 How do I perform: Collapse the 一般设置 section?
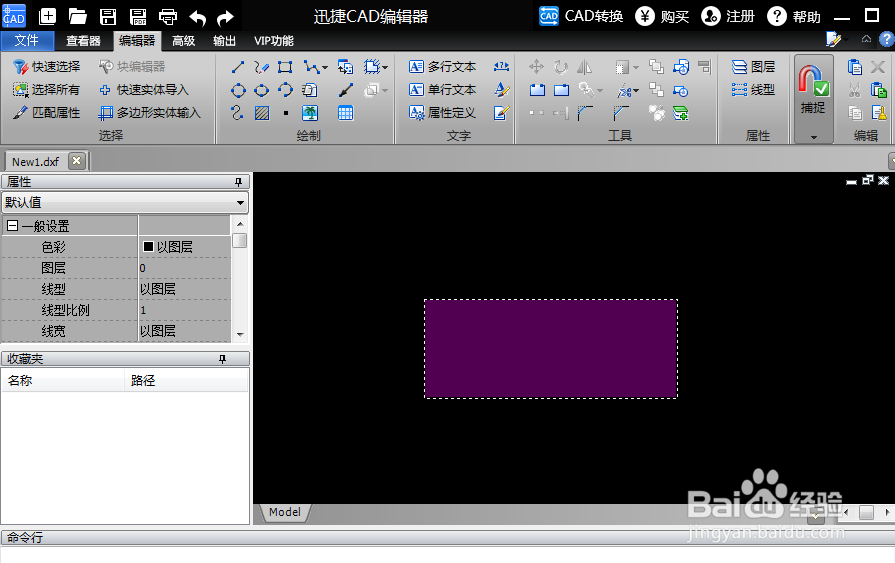pos(12,226)
